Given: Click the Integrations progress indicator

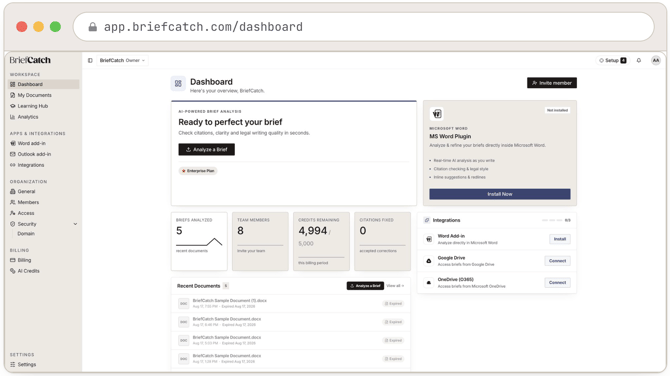Looking at the screenshot, I should tap(556, 220).
